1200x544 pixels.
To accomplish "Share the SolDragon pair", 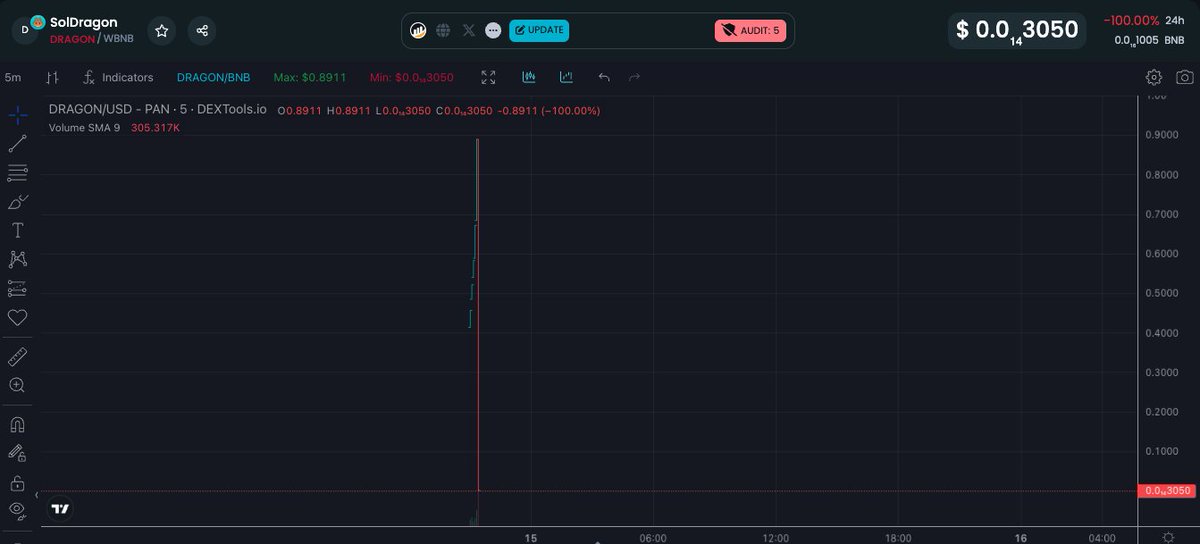I will tap(202, 30).
